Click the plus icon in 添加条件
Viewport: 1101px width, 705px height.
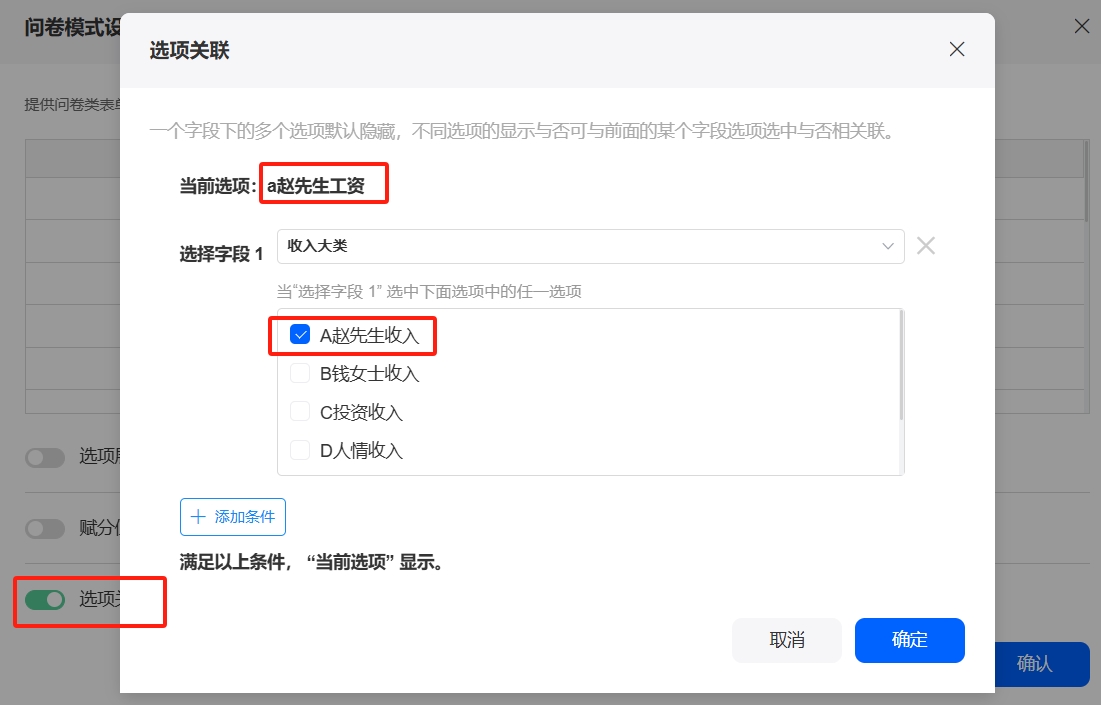tap(198, 517)
